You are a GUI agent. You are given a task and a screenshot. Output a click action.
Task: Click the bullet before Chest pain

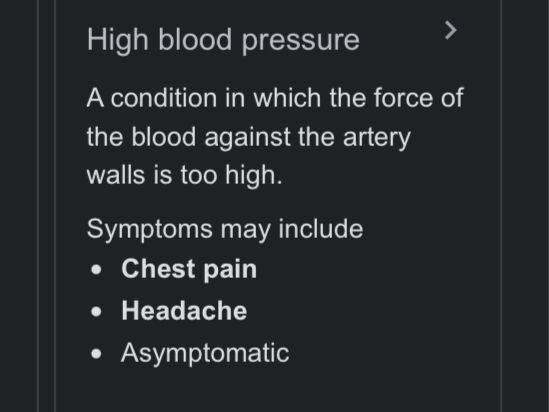pyautogui.click(x=96, y=270)
